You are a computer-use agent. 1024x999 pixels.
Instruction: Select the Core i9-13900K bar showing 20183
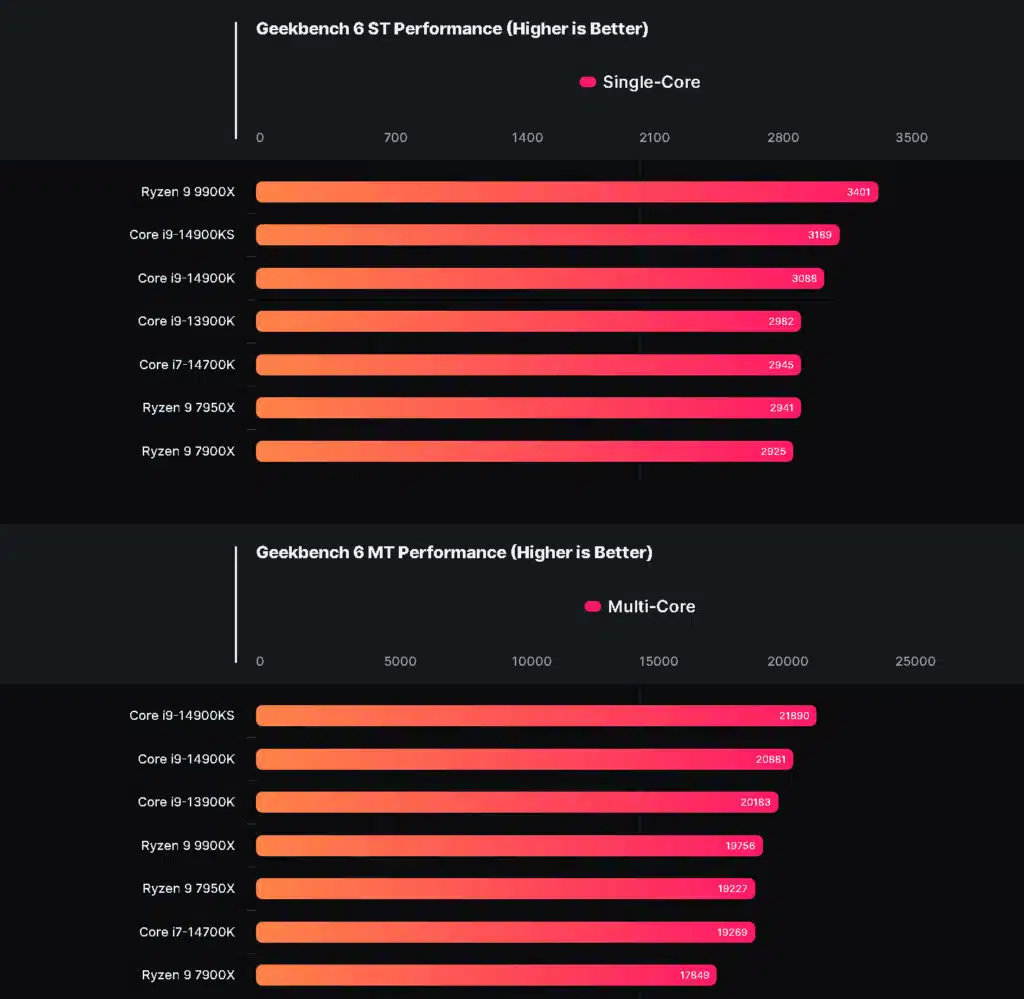coord(517,802)
